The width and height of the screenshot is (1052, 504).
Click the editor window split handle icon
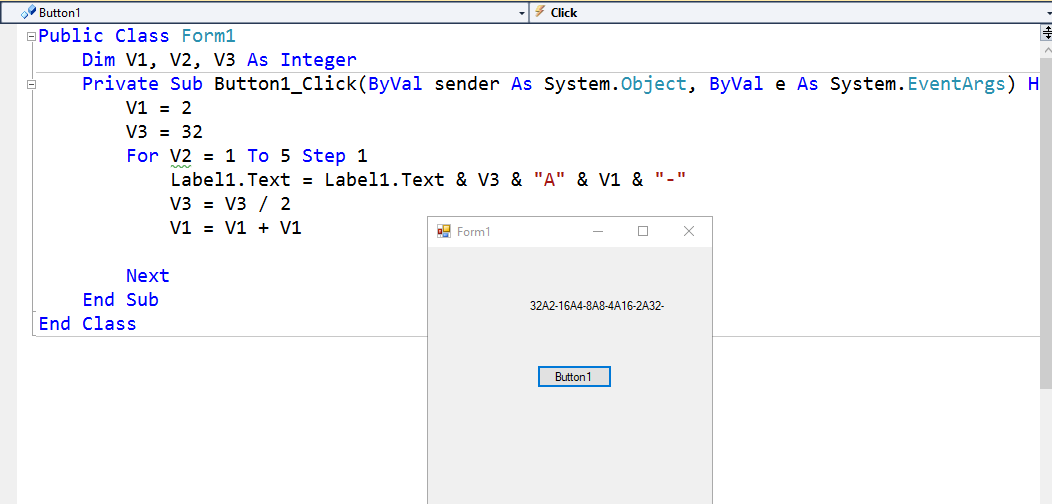[x=1045, y=30]
